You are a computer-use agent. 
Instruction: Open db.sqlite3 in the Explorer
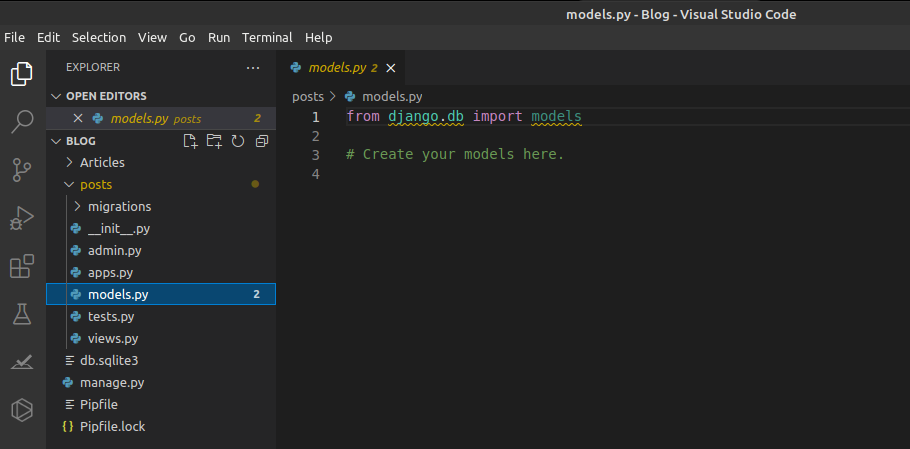(109, 361)
